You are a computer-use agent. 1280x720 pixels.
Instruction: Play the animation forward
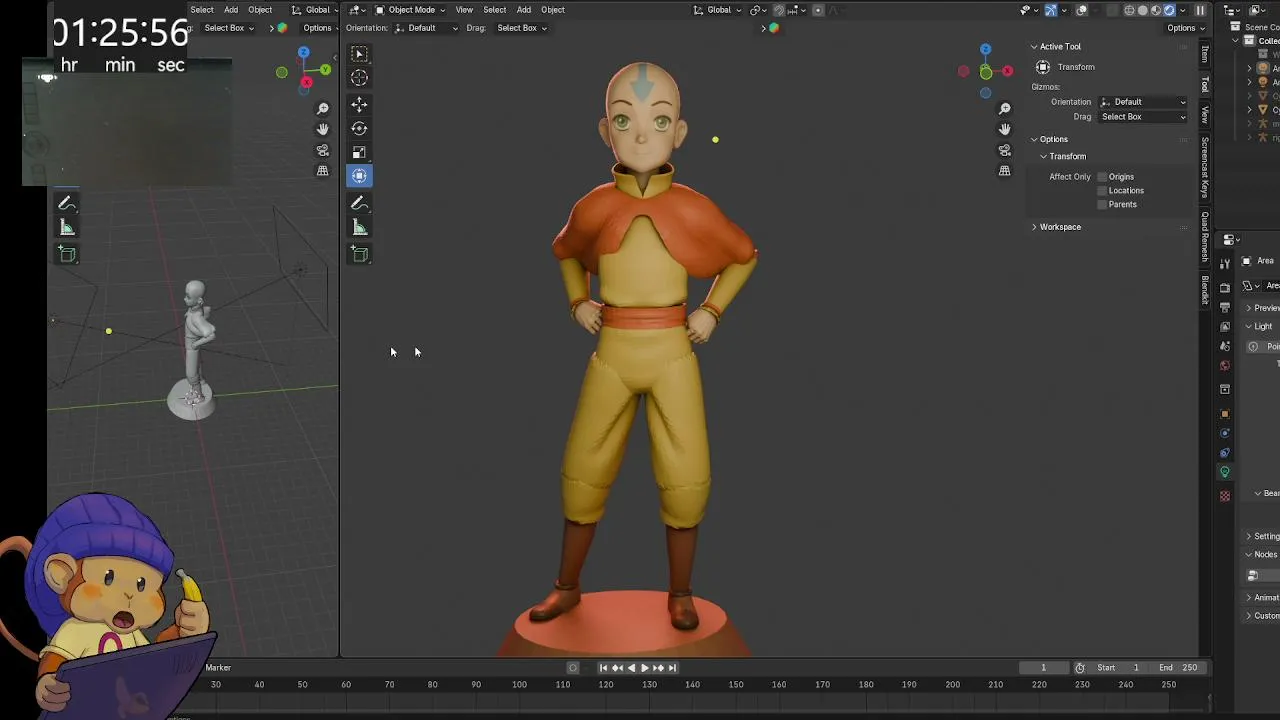(644, 668)
